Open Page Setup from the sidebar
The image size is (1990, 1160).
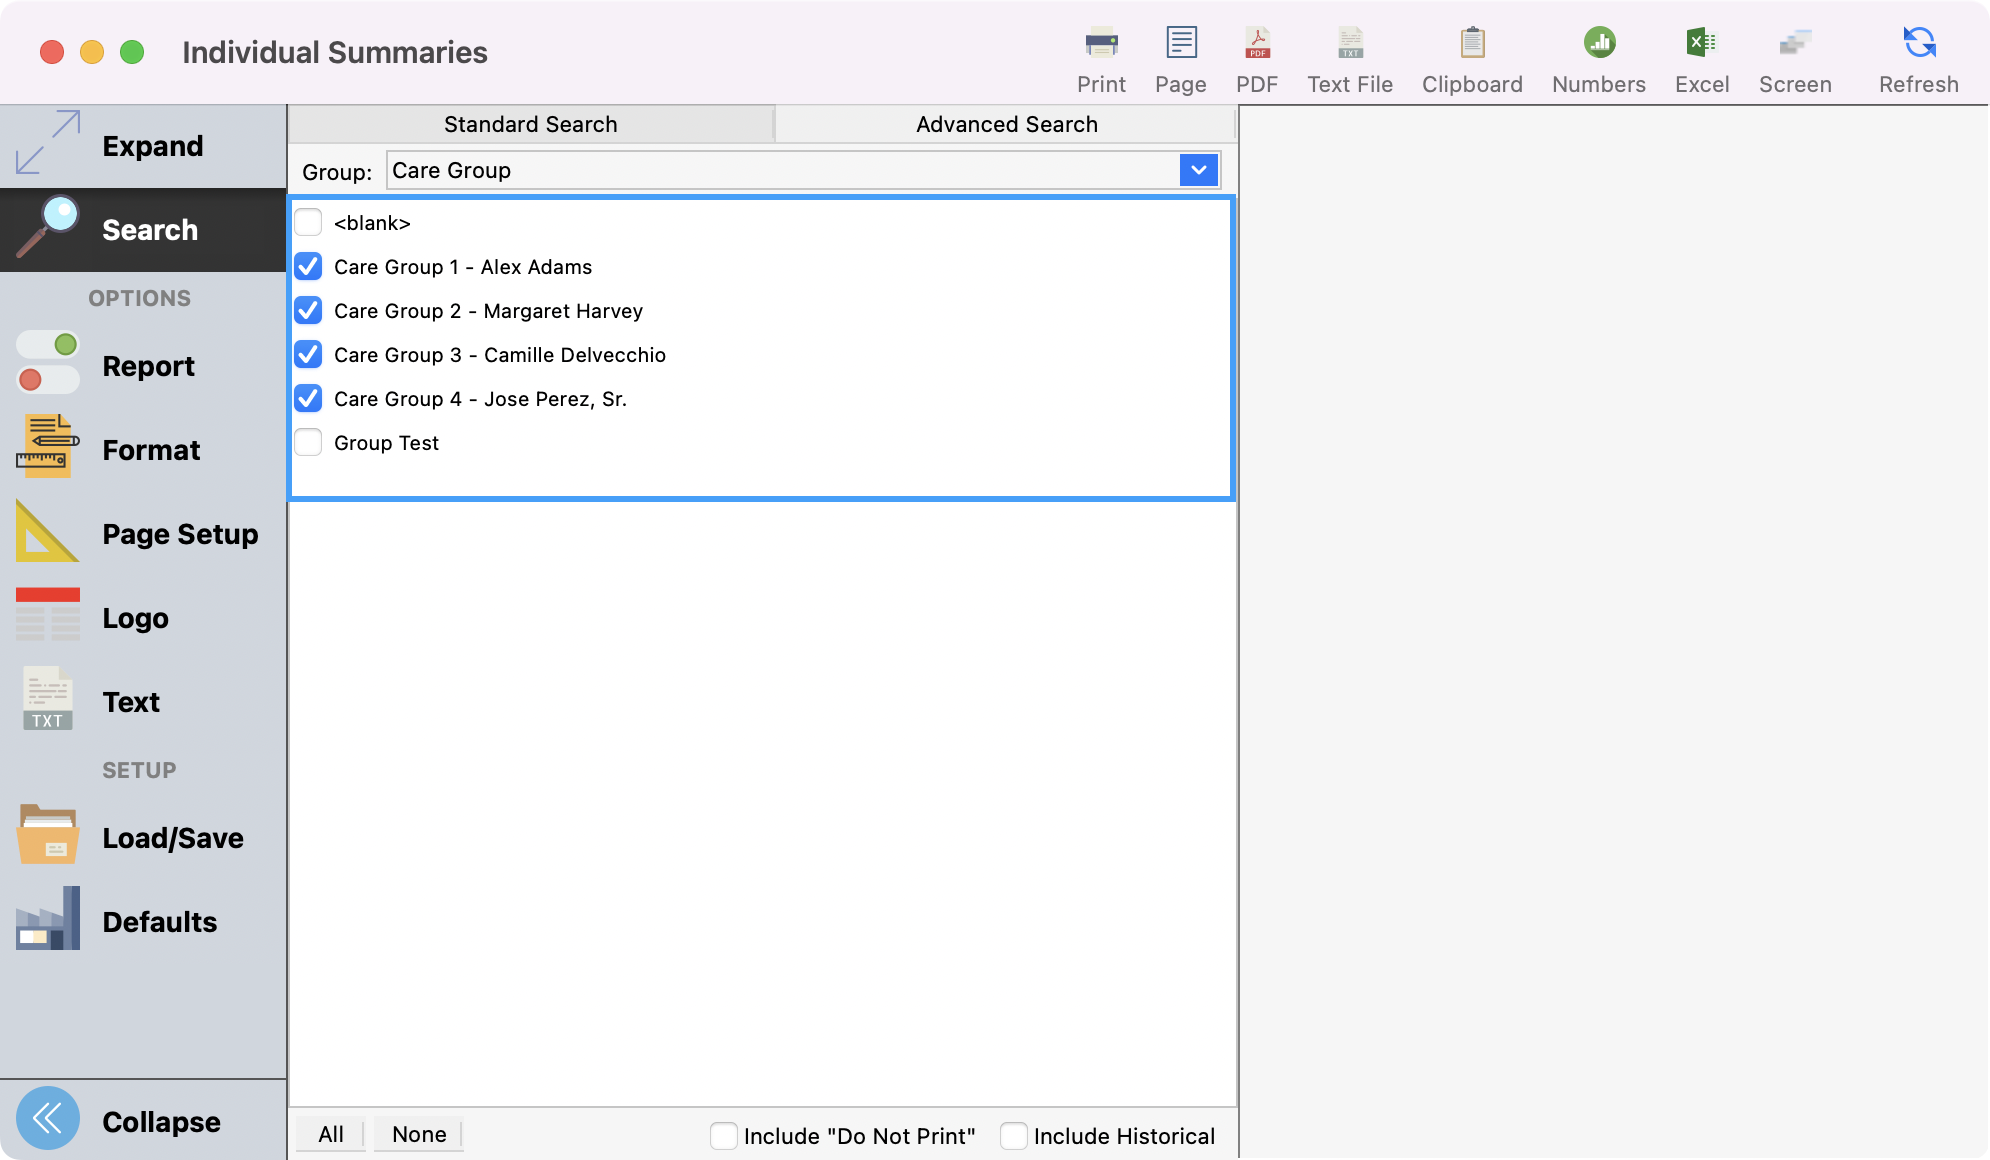179,534
